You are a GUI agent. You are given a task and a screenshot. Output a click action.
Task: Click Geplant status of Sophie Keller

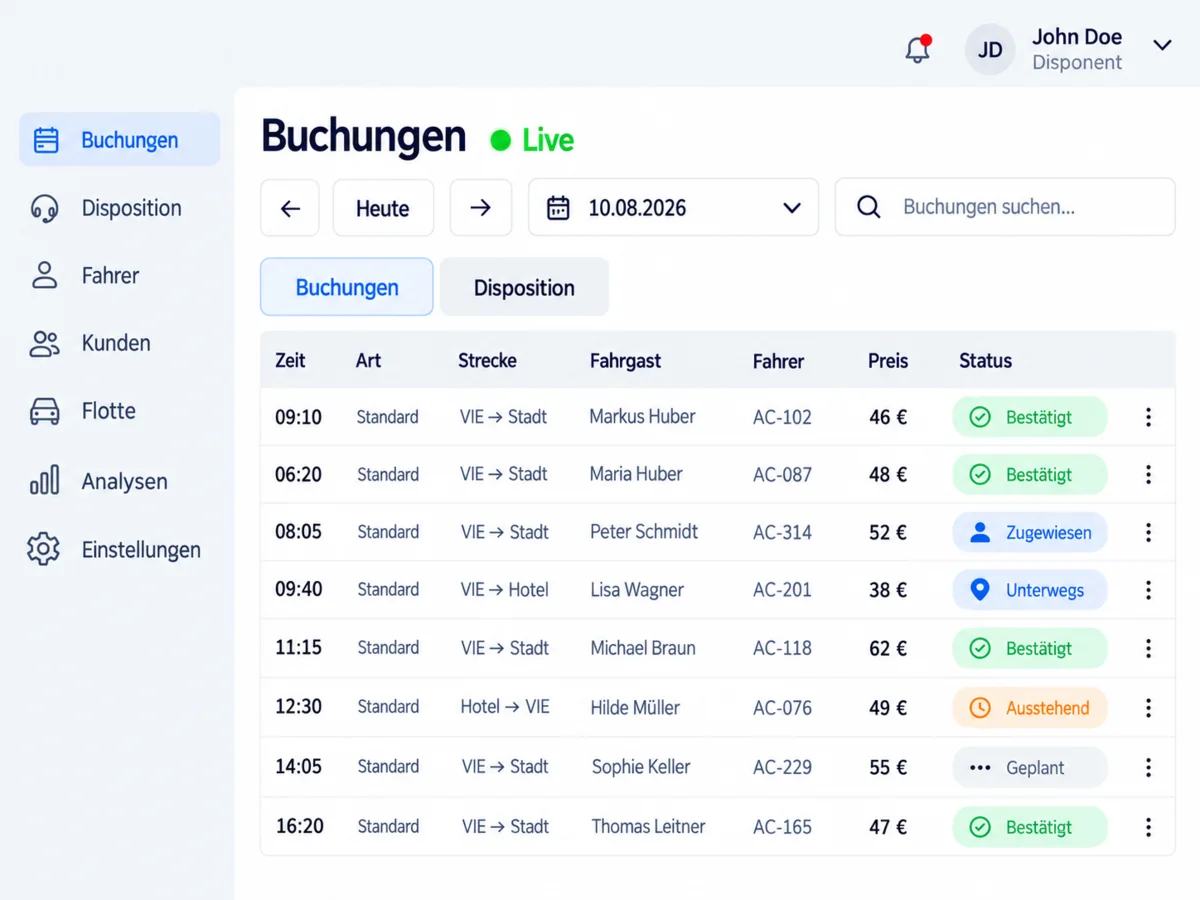(1029, 767)
